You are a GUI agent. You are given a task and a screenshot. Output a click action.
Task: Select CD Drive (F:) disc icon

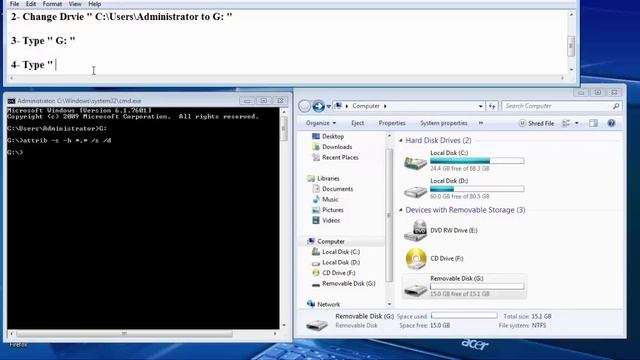pos(416,259)
